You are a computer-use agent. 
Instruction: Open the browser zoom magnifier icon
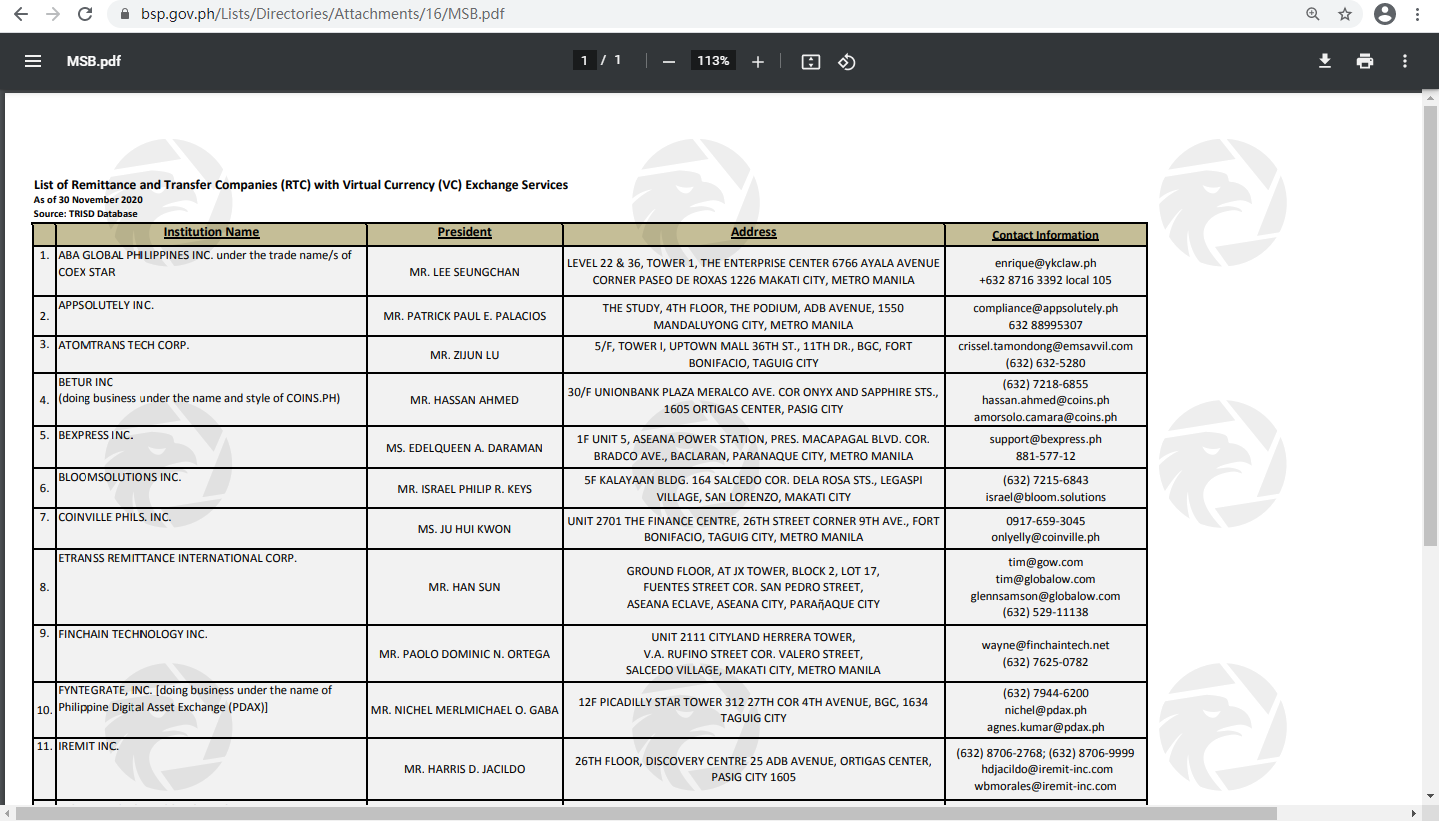pyautogui.click(x=1313, y=14)
